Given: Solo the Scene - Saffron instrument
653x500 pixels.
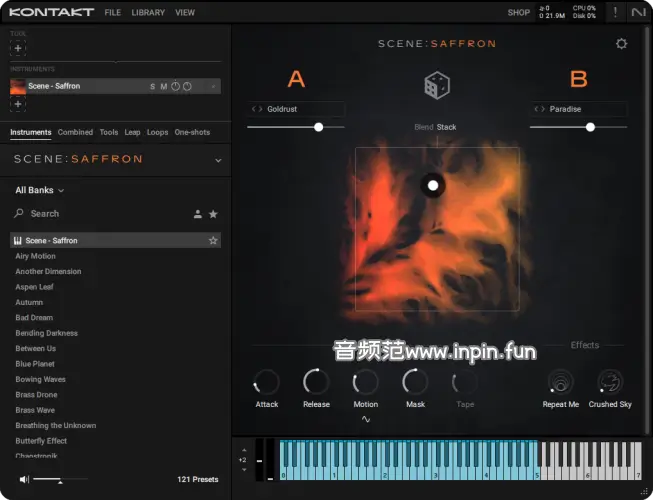Looking at the screenshot, I should click(x=152, y=87).
